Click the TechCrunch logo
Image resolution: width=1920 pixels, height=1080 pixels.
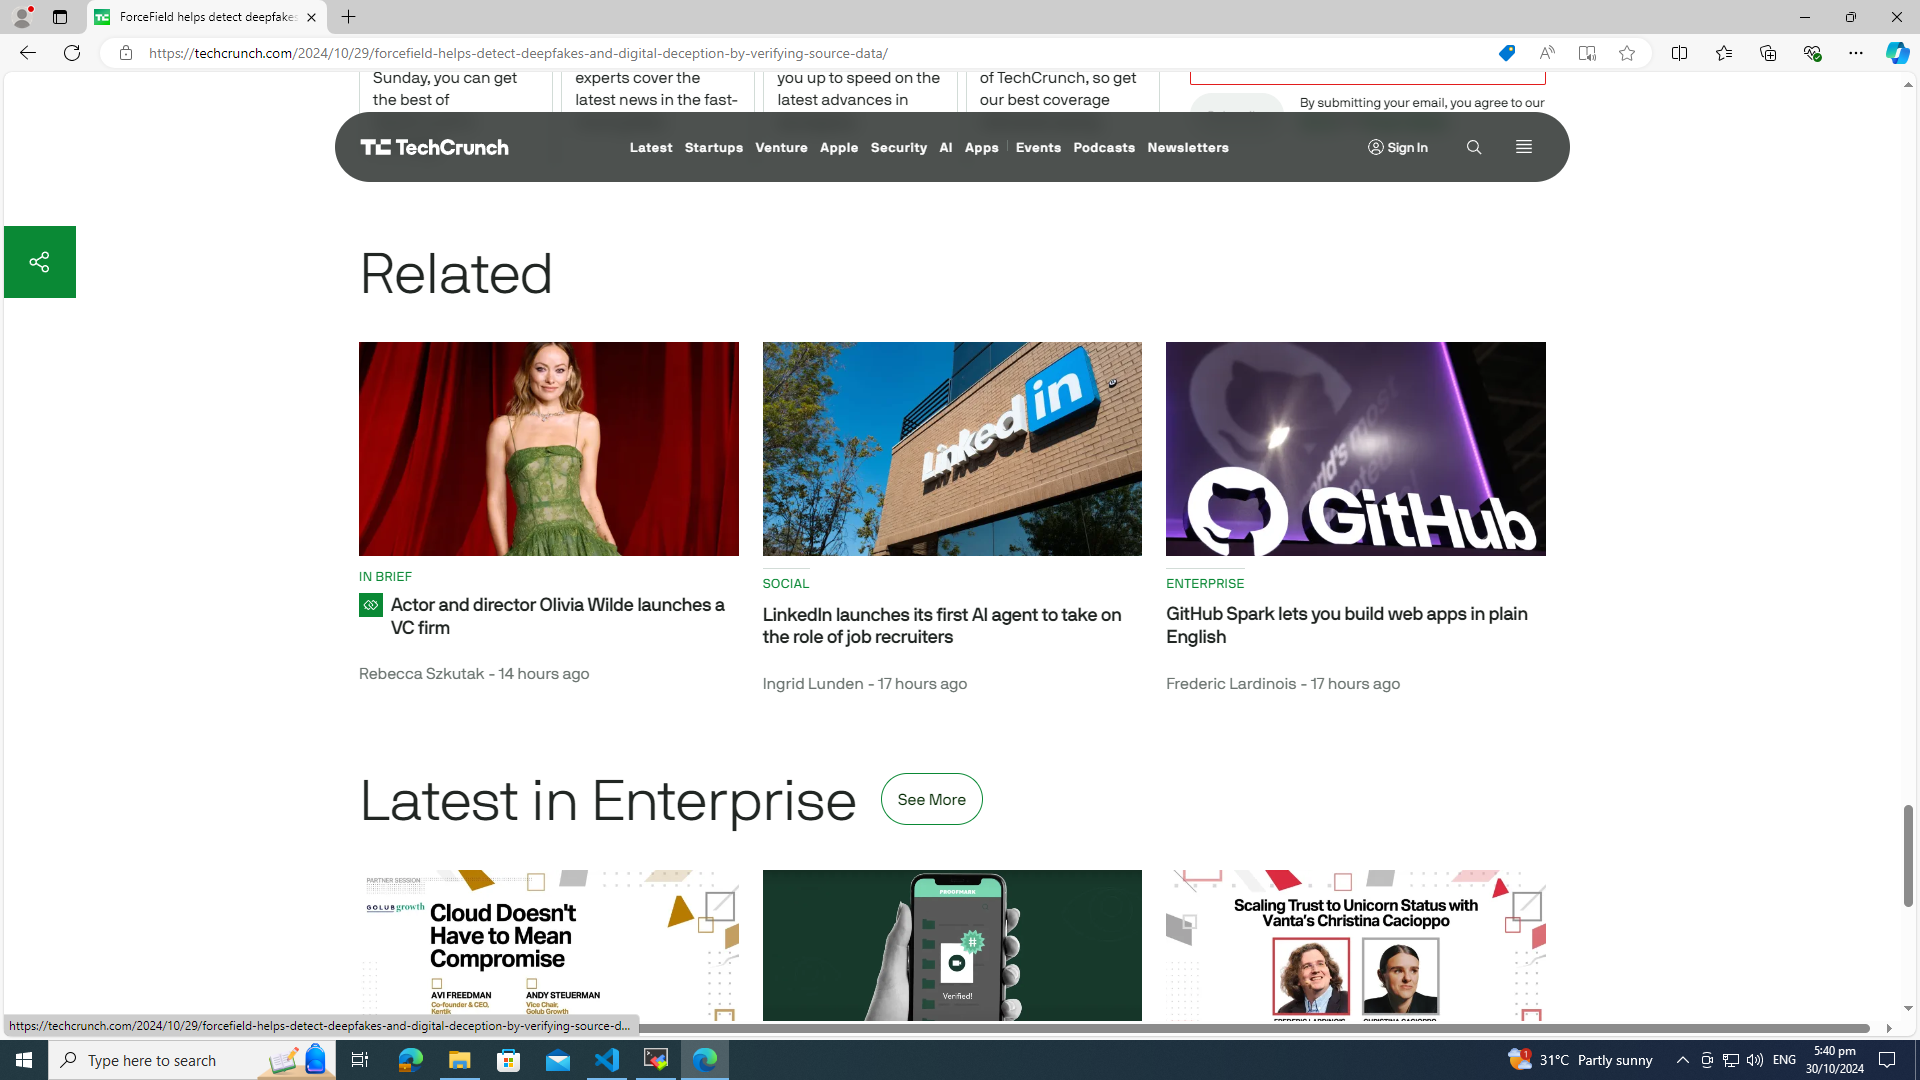tap(434, 147)
